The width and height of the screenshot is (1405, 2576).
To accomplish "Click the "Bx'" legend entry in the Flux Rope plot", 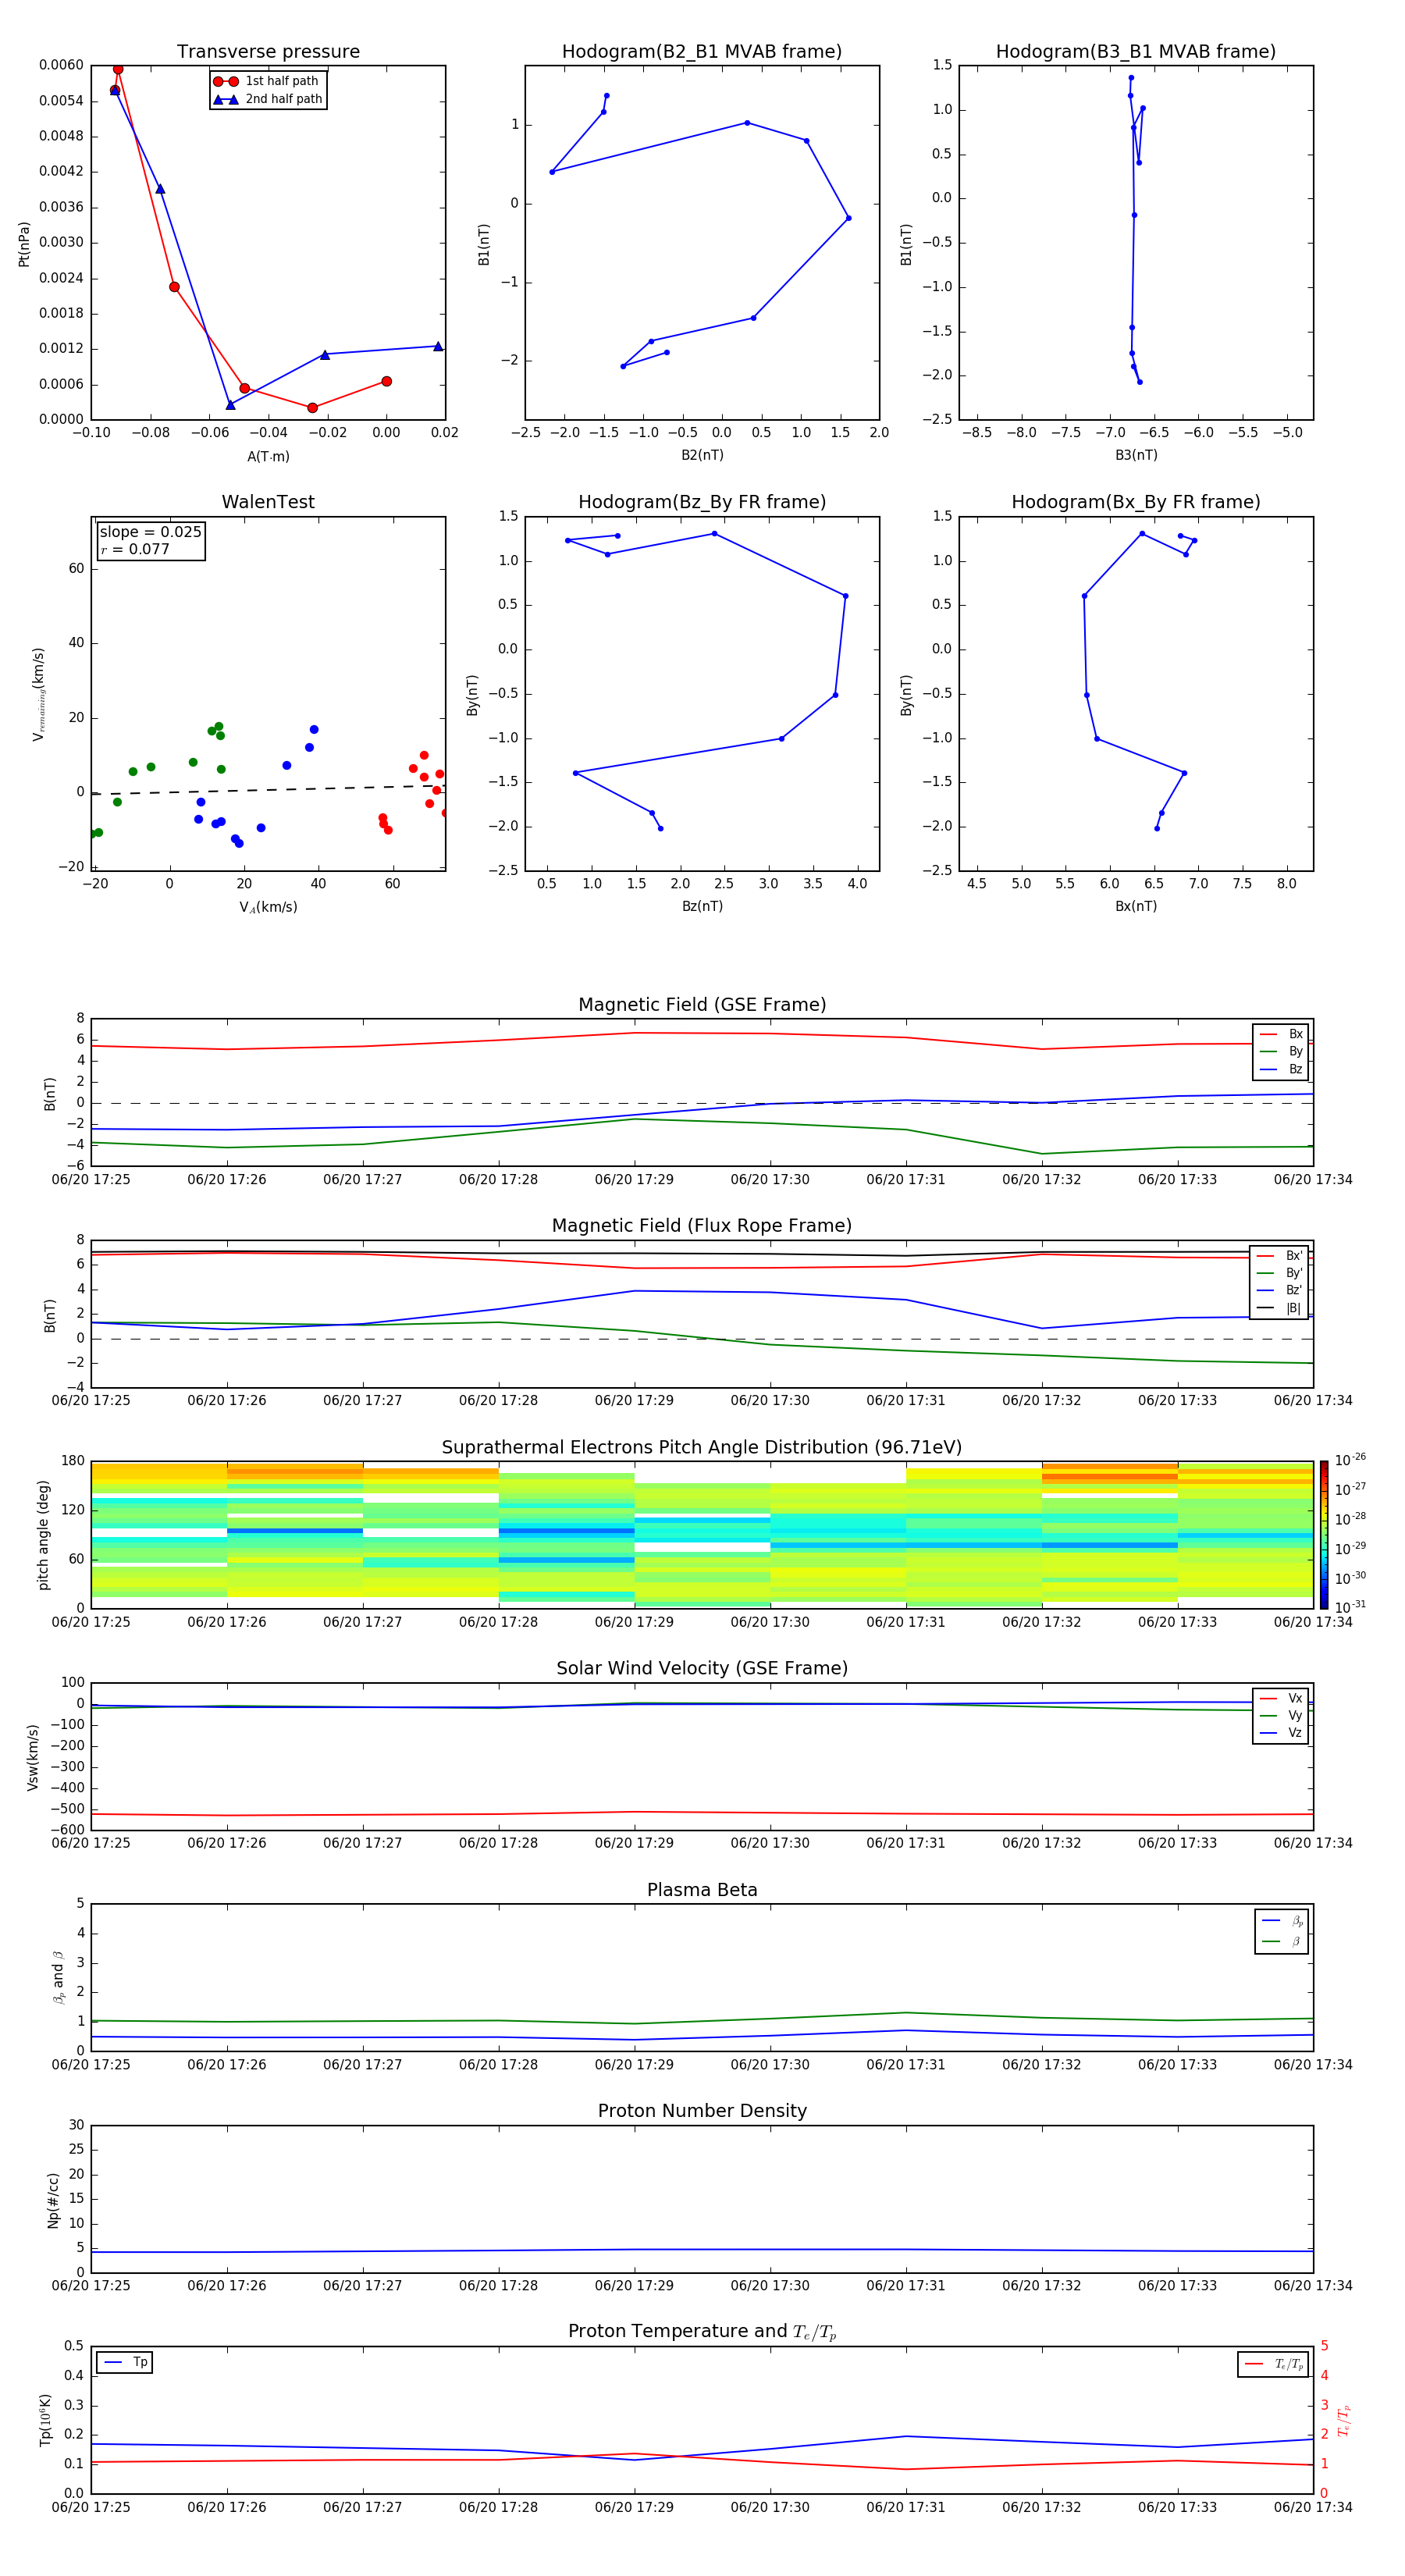I will coord(1280,1256).
